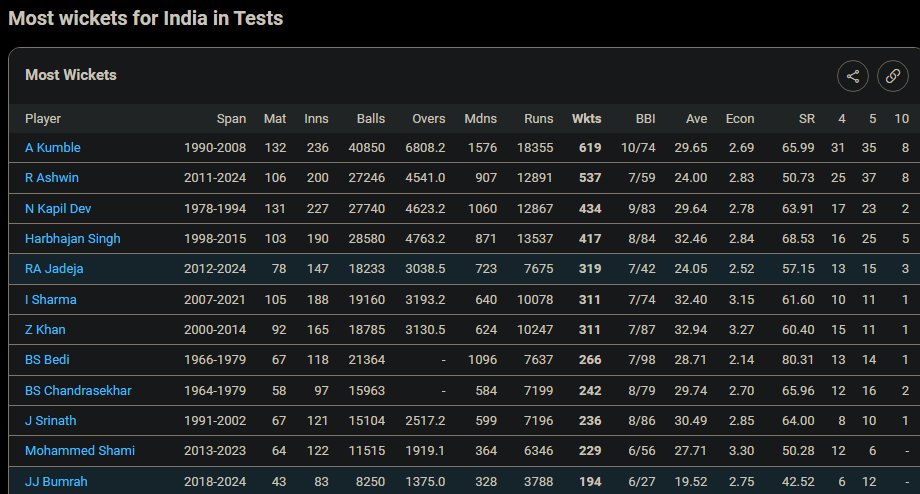920x494 pixels.
Task: Open Harbhajan Singh player page
Action: (73, 239)
